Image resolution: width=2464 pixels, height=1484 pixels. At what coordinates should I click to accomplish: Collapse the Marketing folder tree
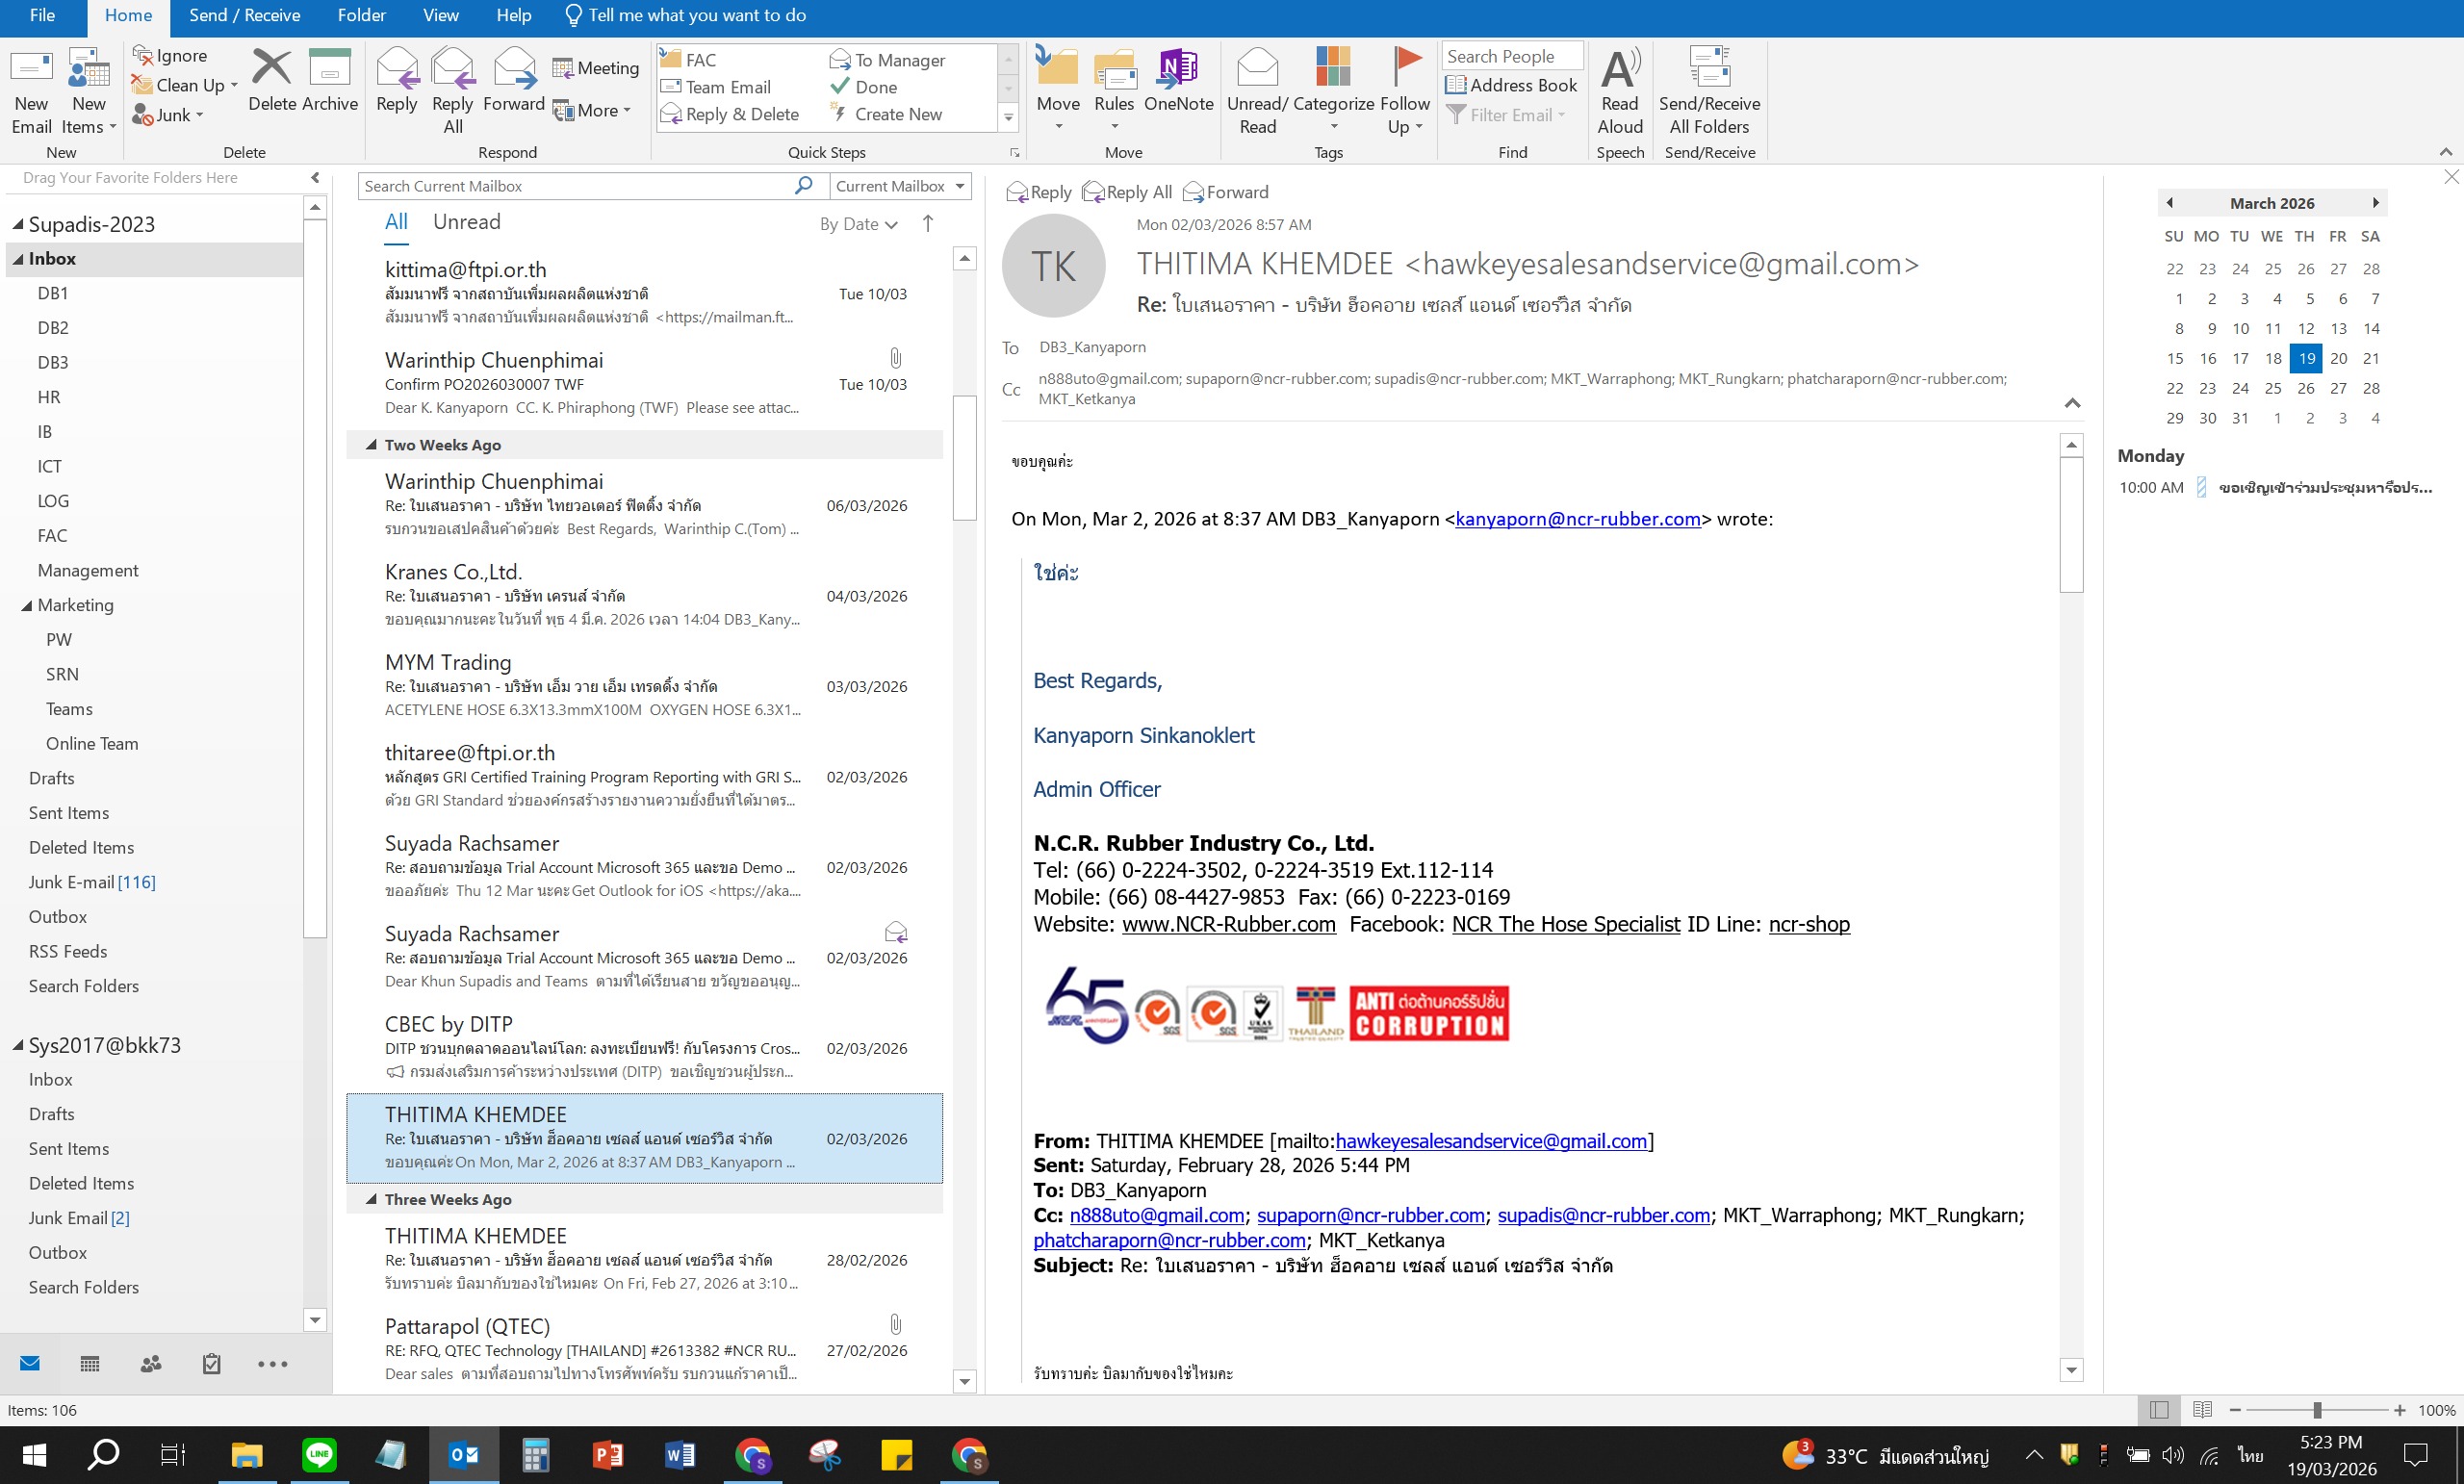pyautogui.click(x=27, y=606)
